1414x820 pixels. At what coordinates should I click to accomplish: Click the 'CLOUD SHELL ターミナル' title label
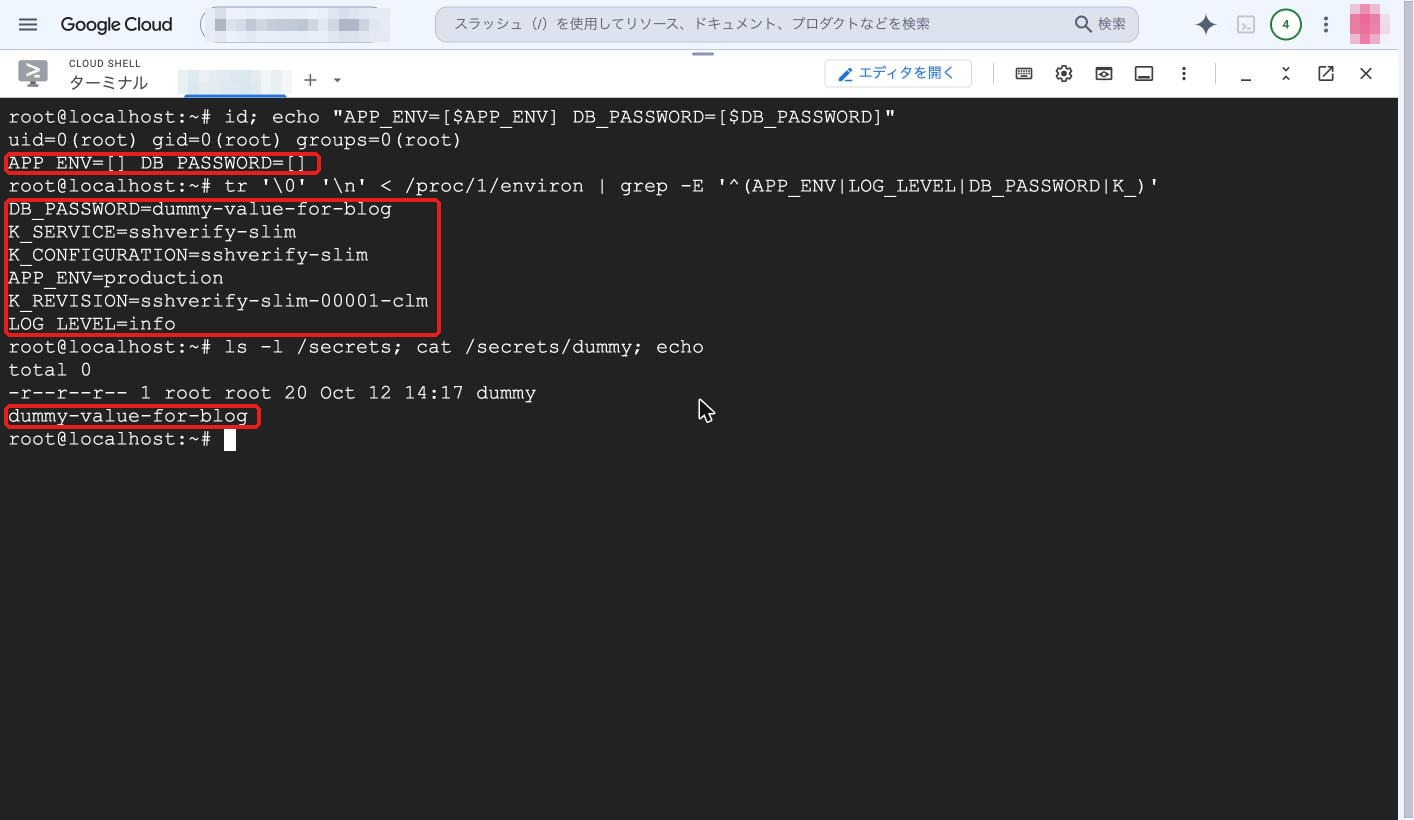[108, 74]
